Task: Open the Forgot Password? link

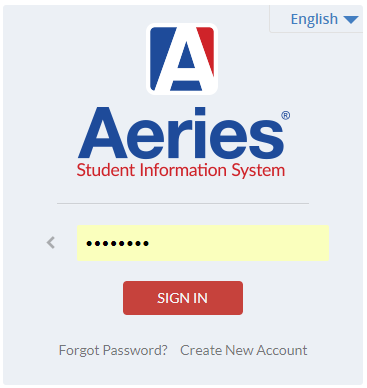Action: point(113,351)
